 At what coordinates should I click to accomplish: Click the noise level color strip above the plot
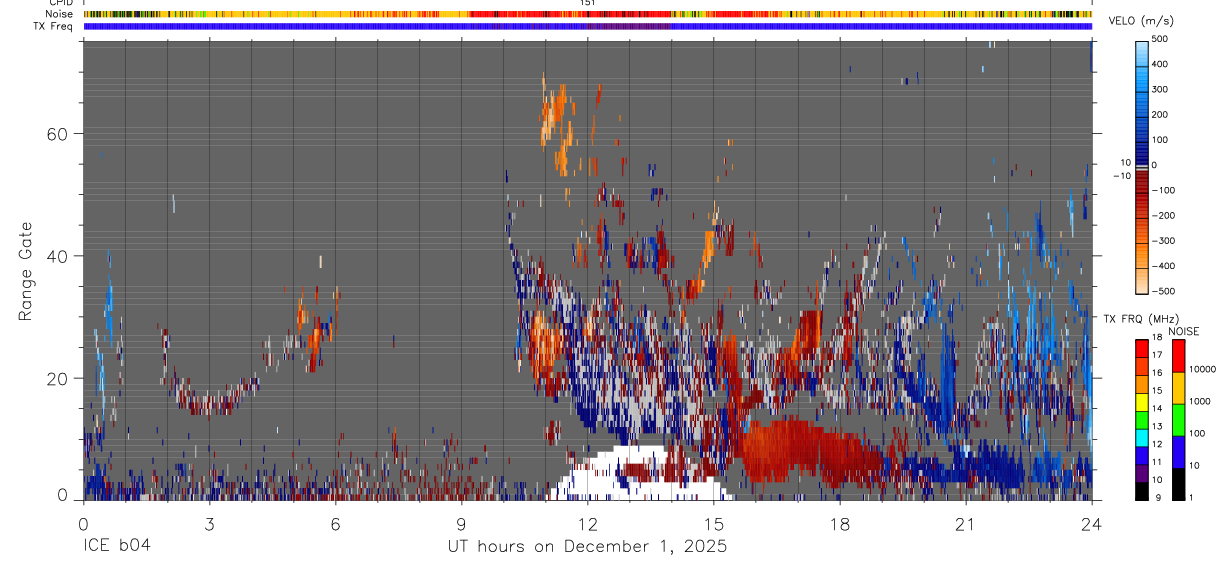[587, 14]
